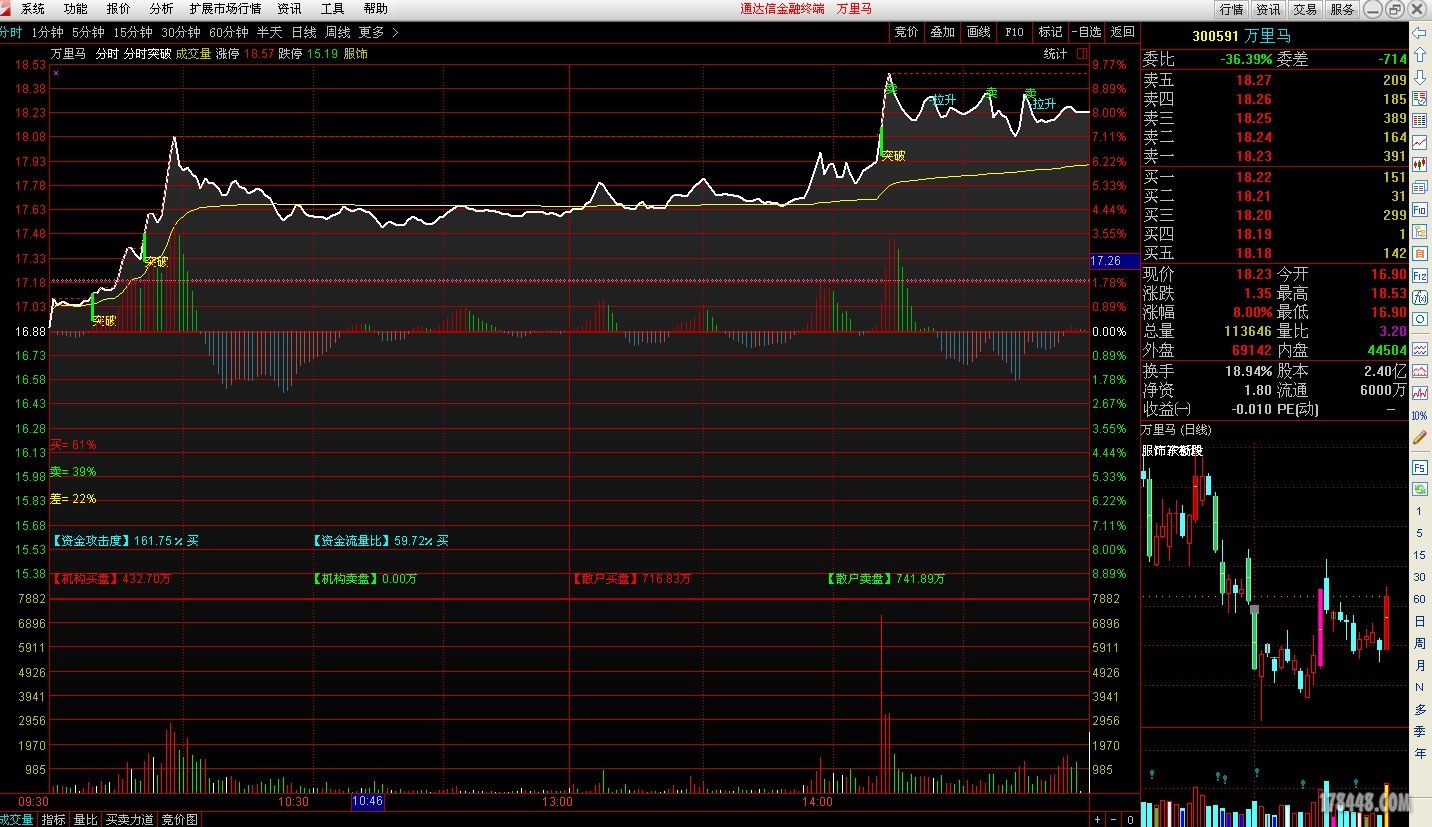Image resolution: width=1432 pixels, height=827 pixels.
Task: Click the red app logo at top-left
Action: coord(5,8)
